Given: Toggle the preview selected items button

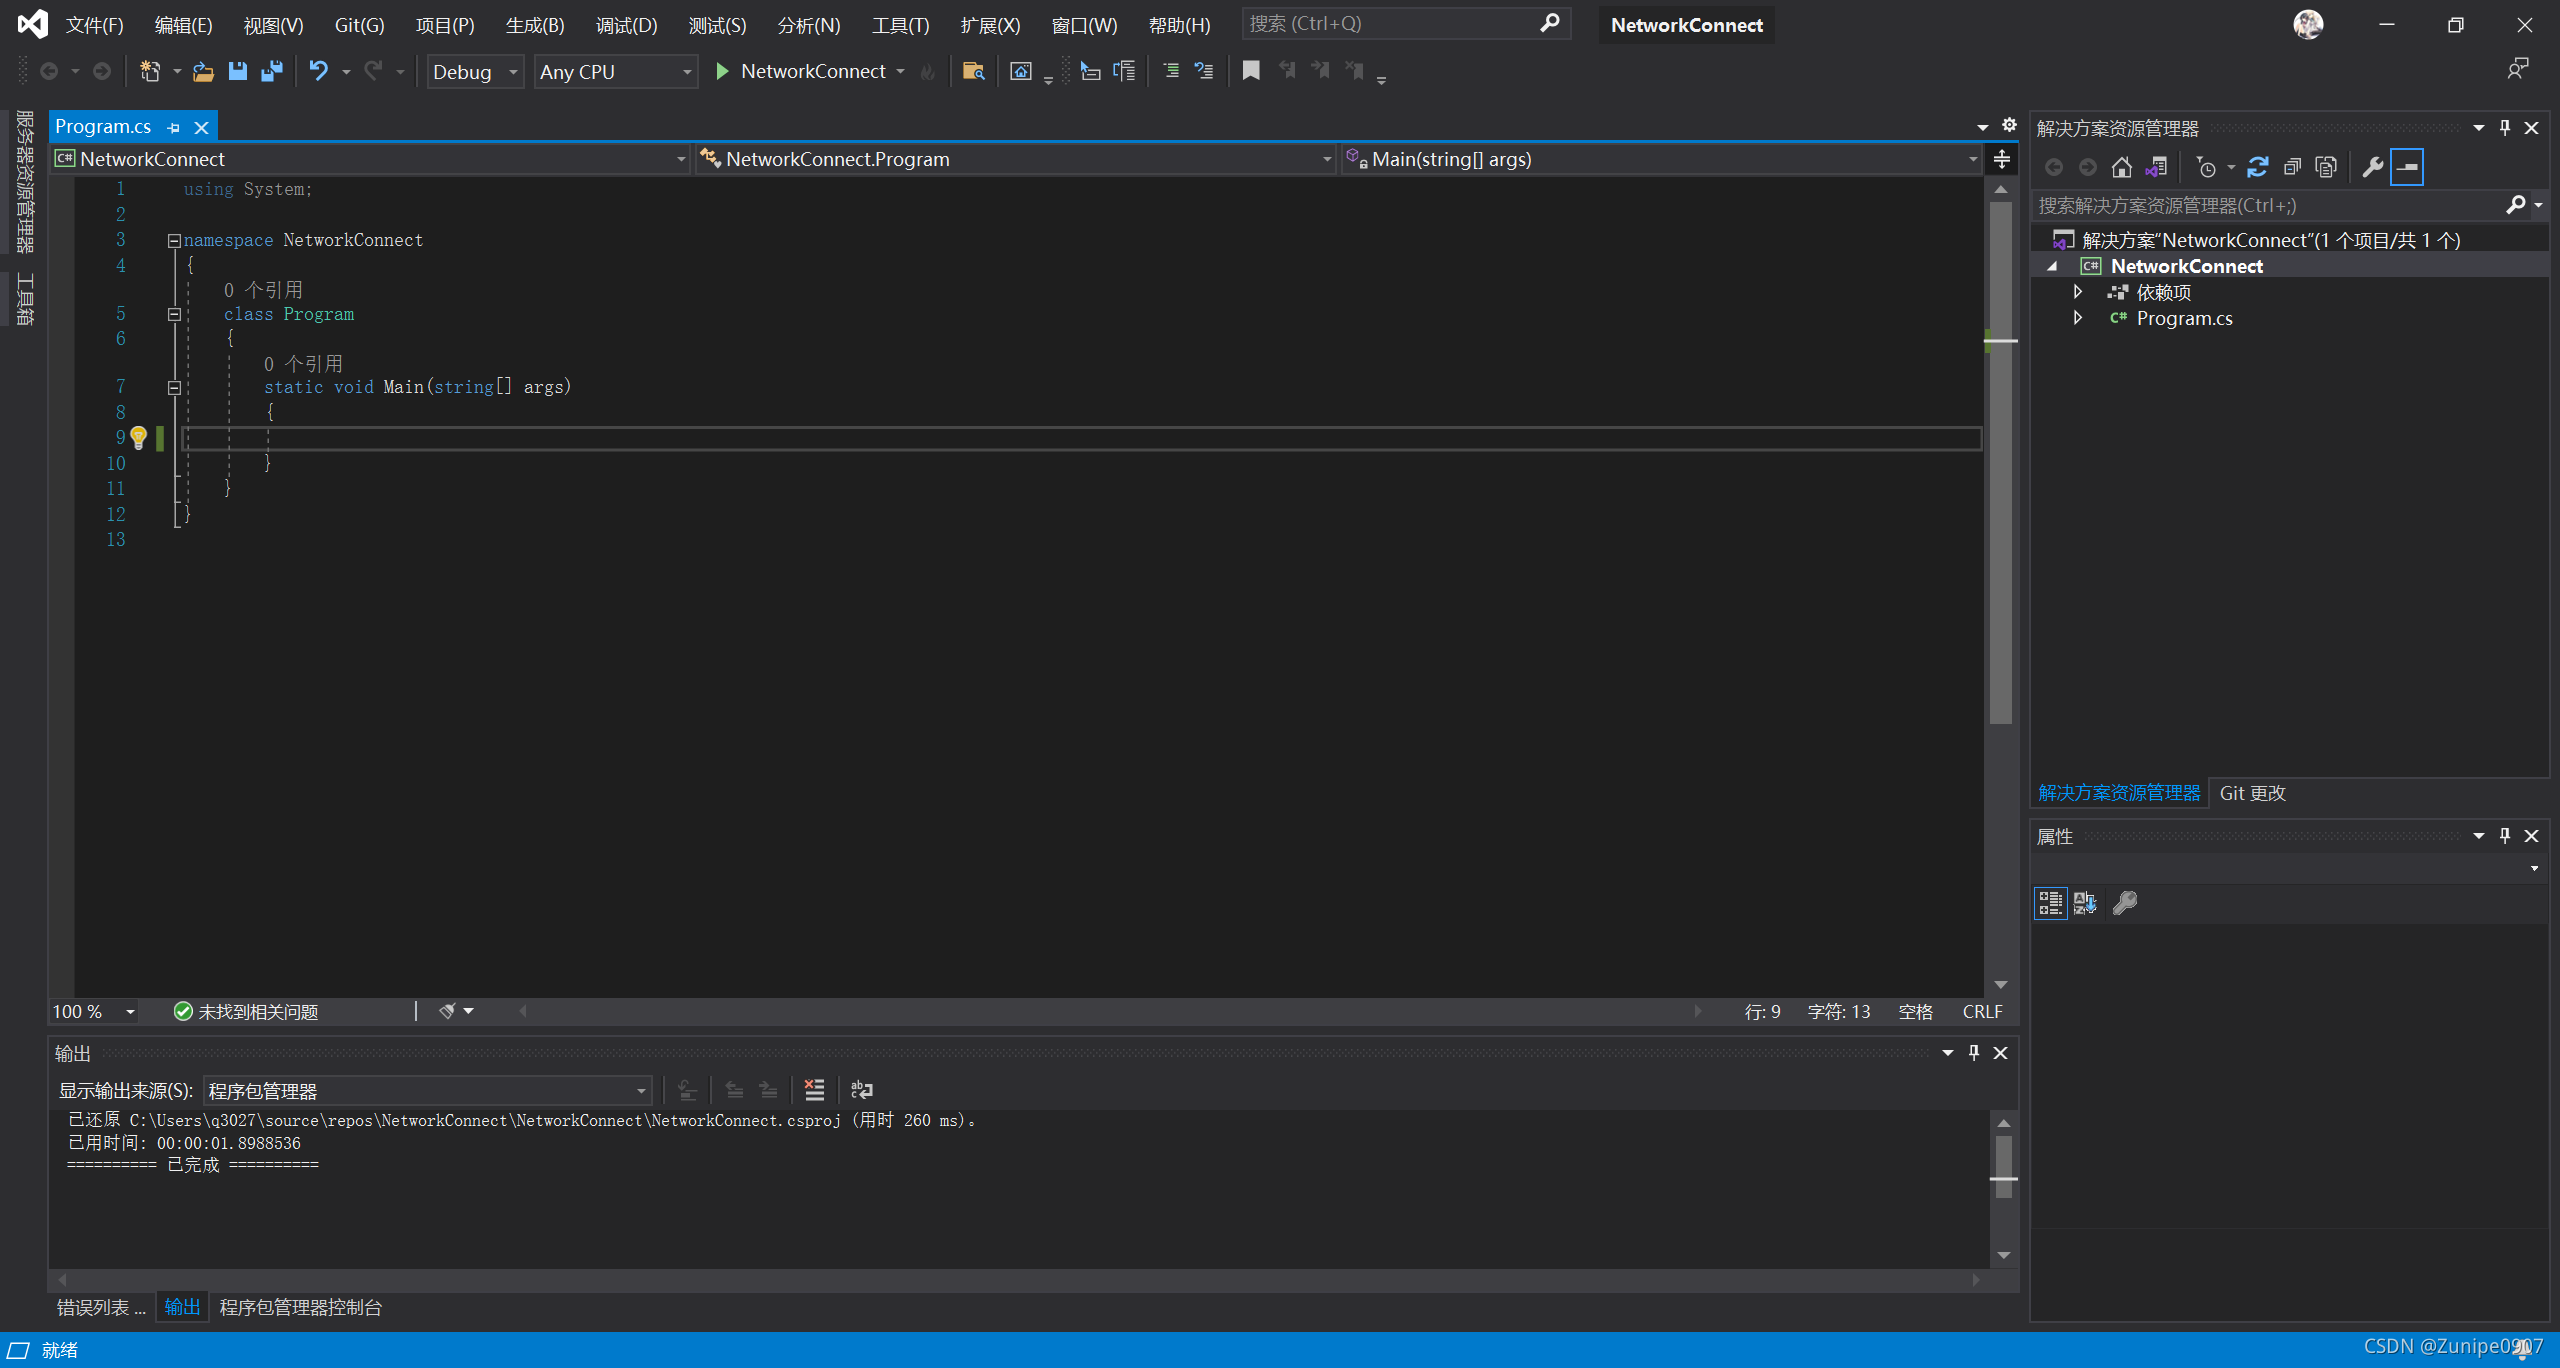Looking at the screenshot, I should tap(2406, 167).
